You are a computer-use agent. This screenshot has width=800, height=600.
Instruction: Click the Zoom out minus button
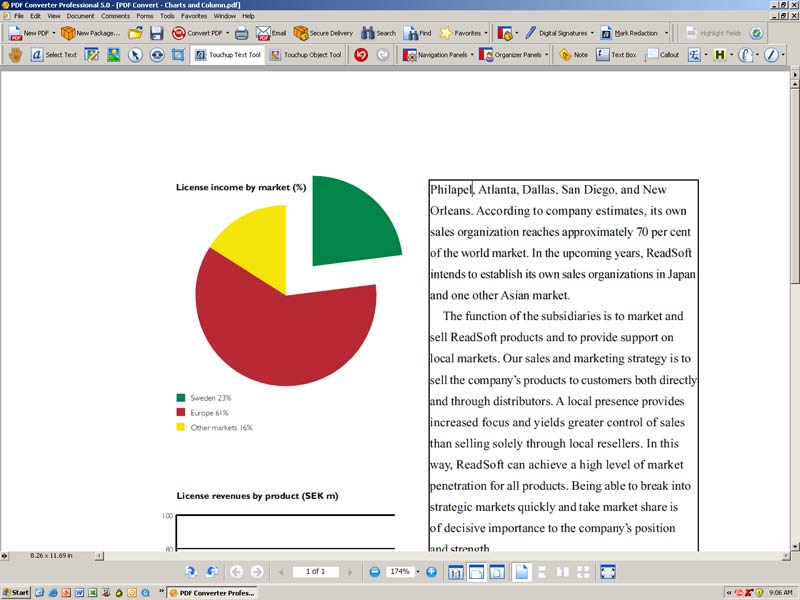click(375, 571)
